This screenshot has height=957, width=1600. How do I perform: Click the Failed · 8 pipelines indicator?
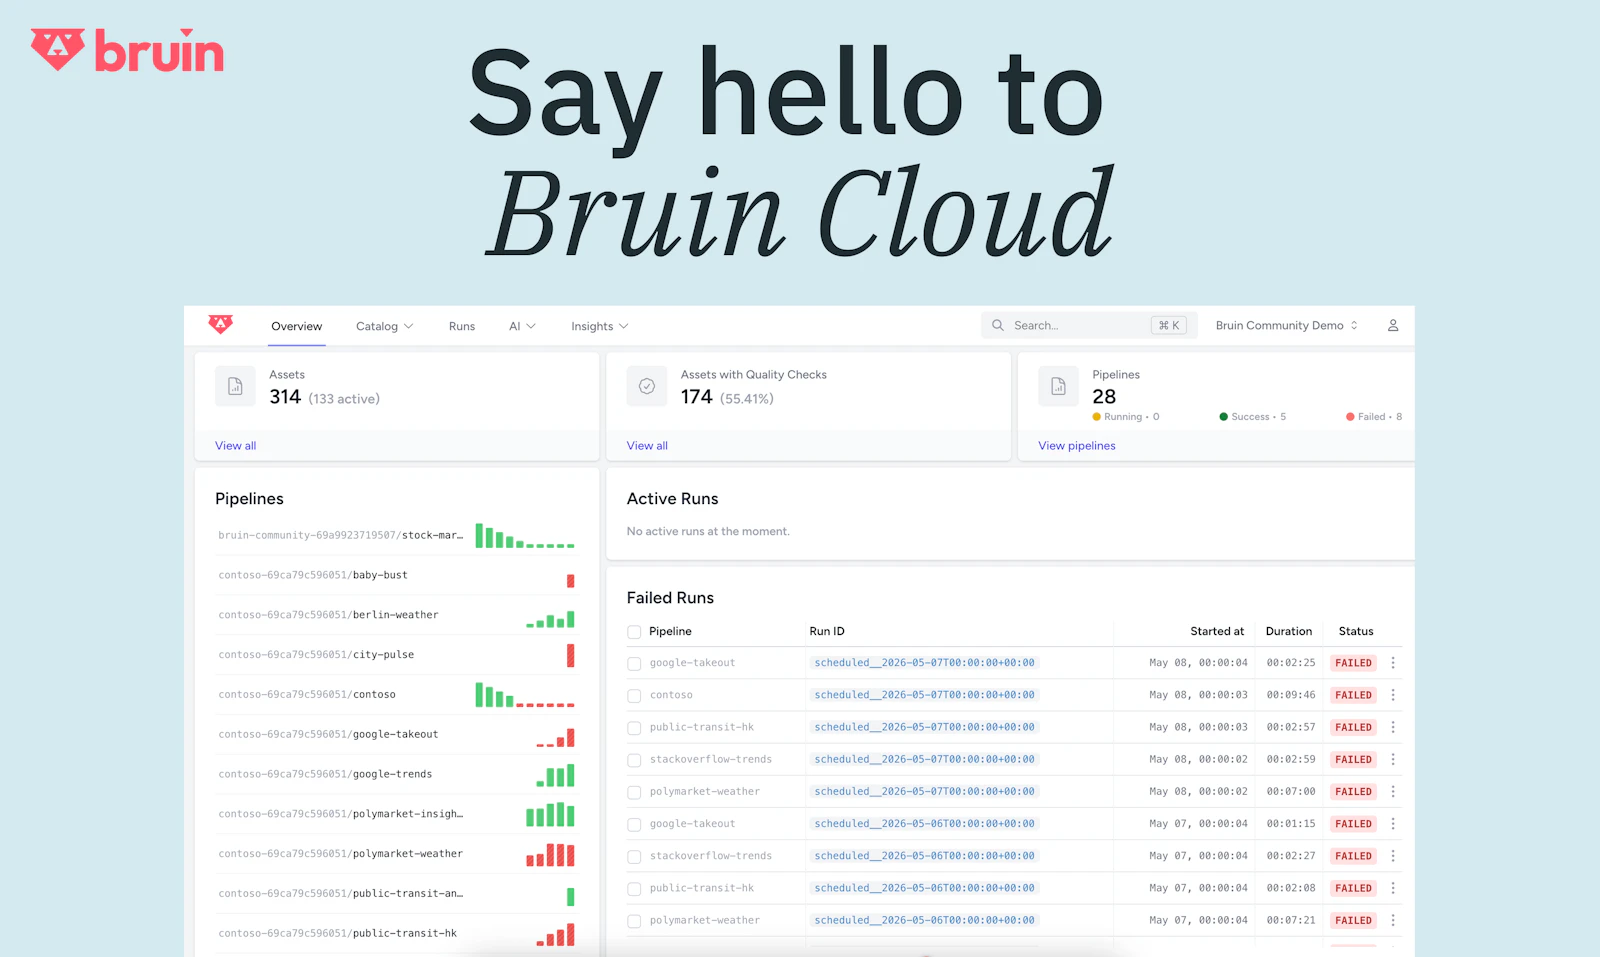pyautogui.click(x=1374, y=417)
